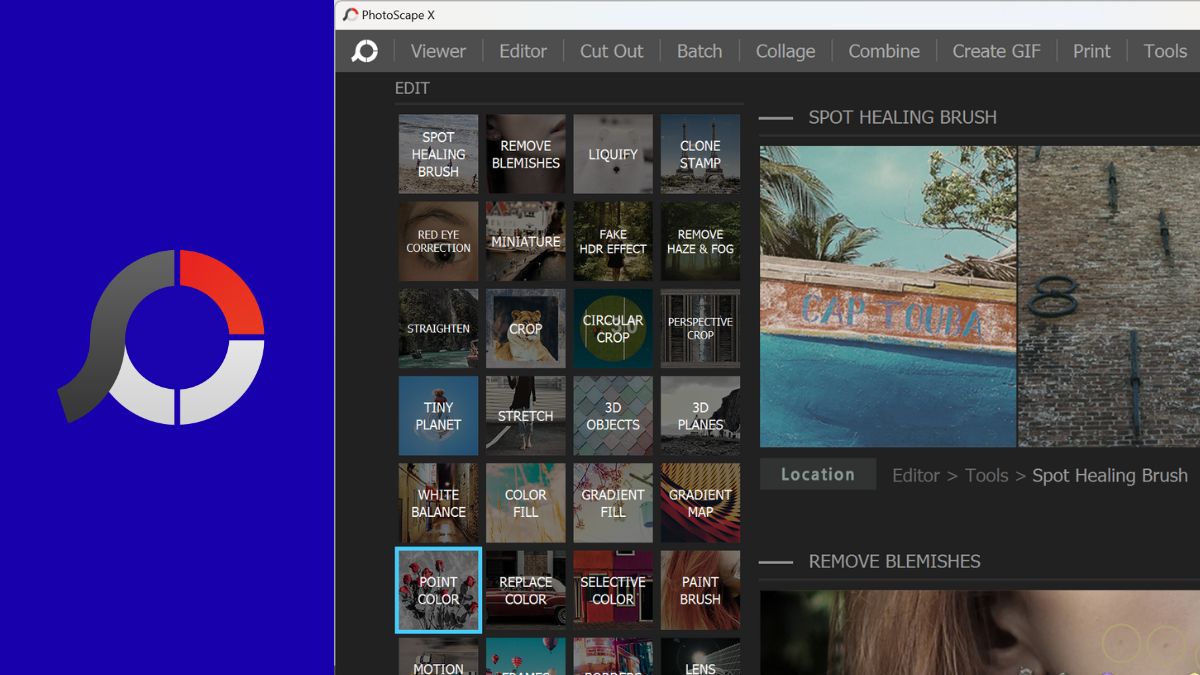Click the Remove Haze & Fog tile

point(700,241)
